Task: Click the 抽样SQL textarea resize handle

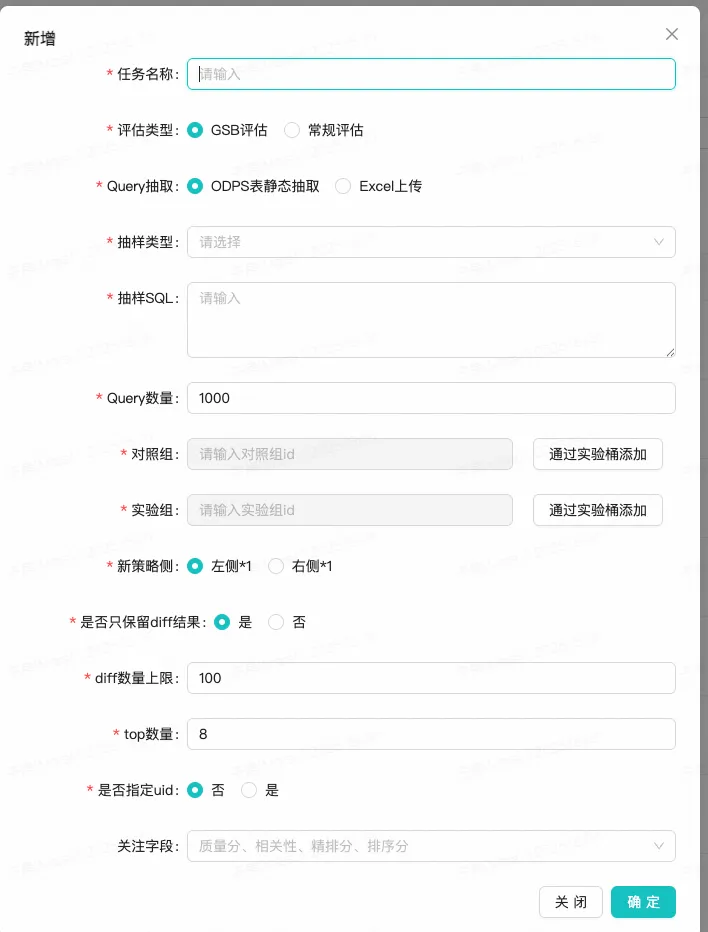Action: click(670, 352)
